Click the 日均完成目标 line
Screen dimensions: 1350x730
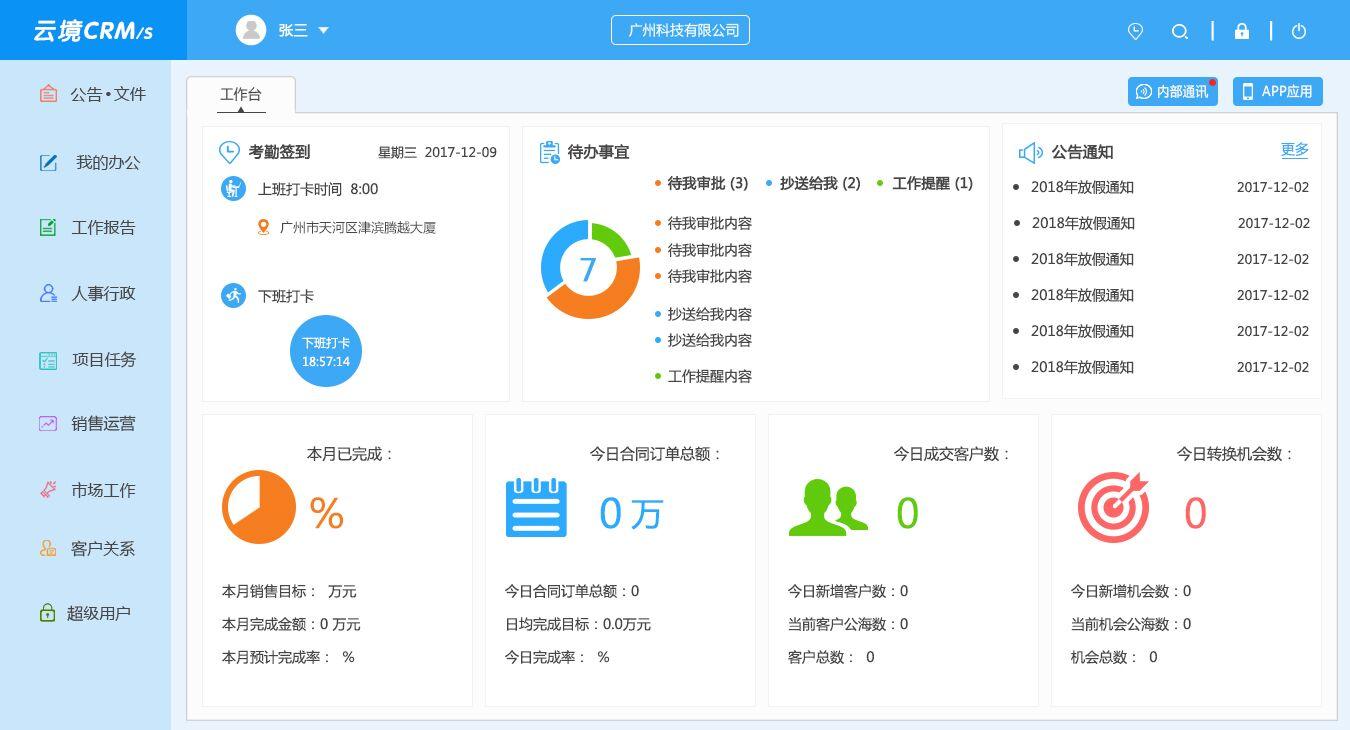pyautogui.click(x=578, y=624)
